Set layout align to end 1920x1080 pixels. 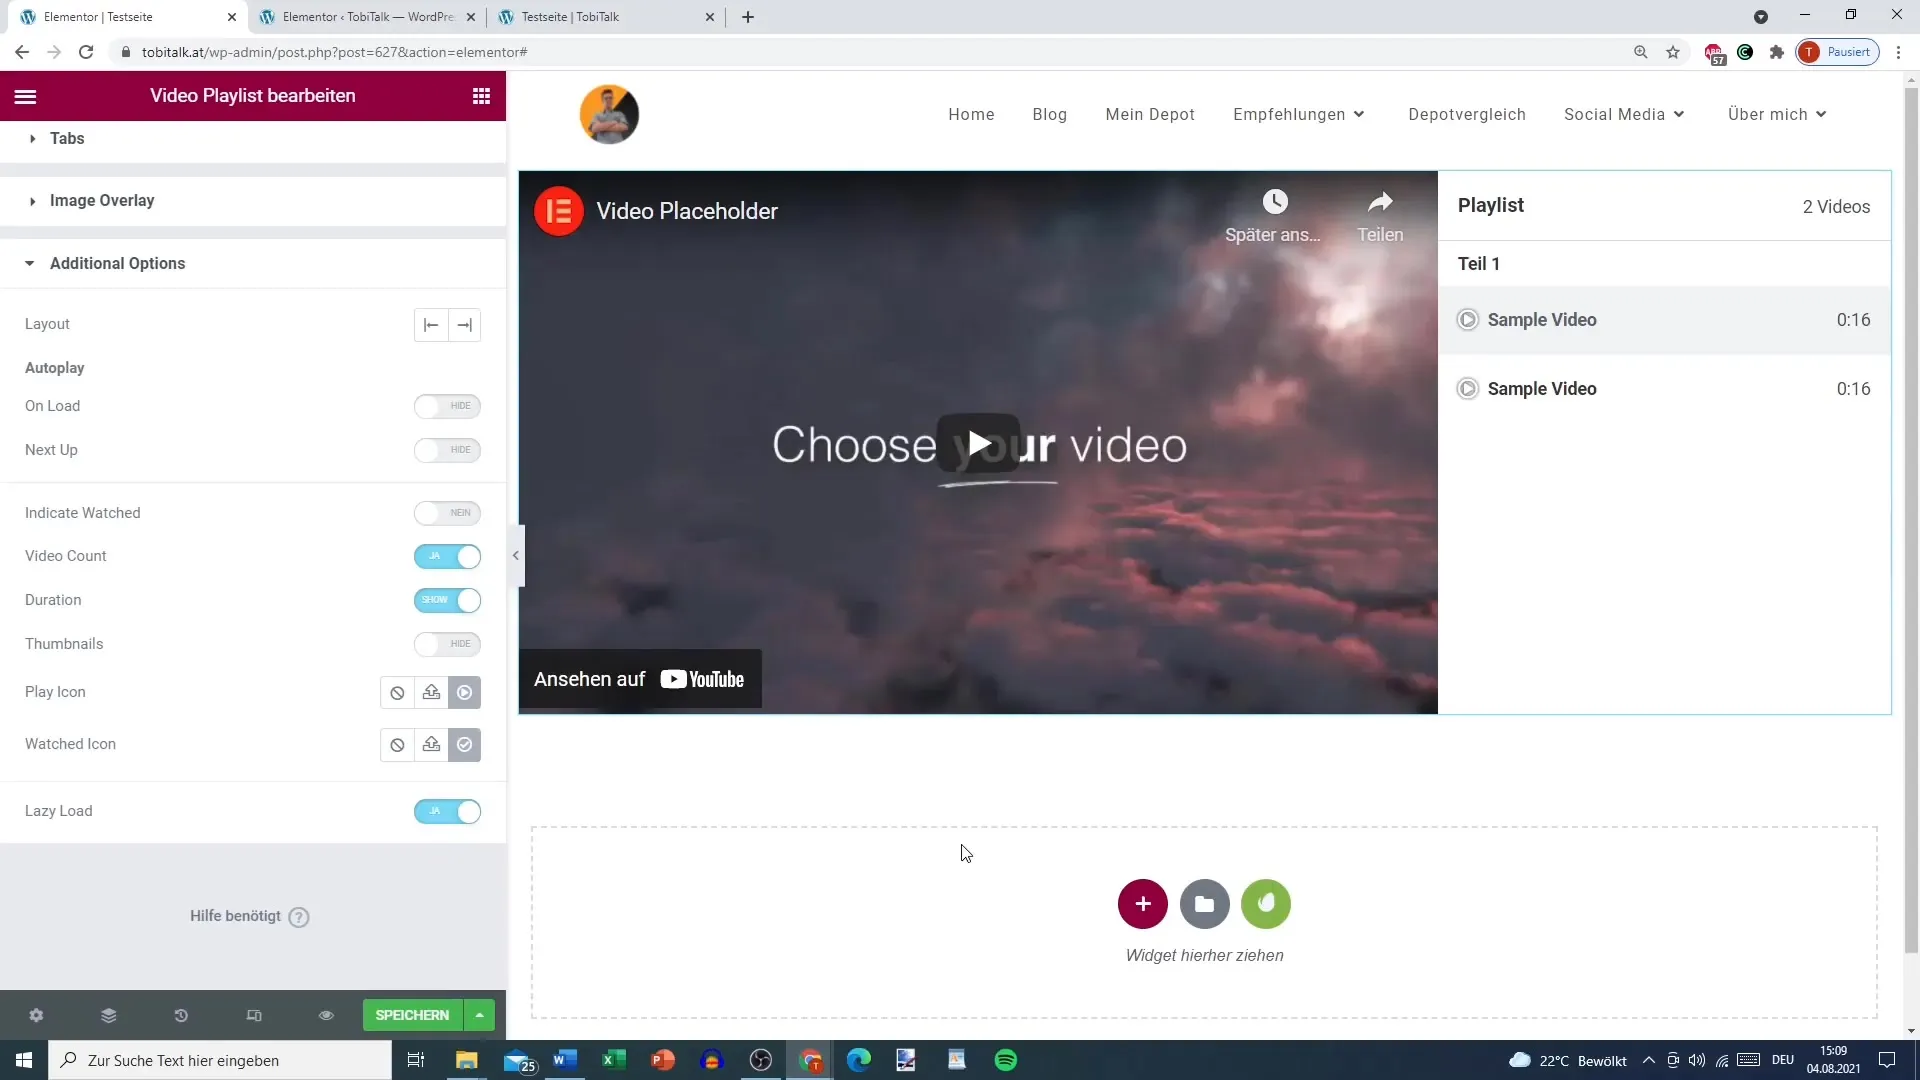464,325
